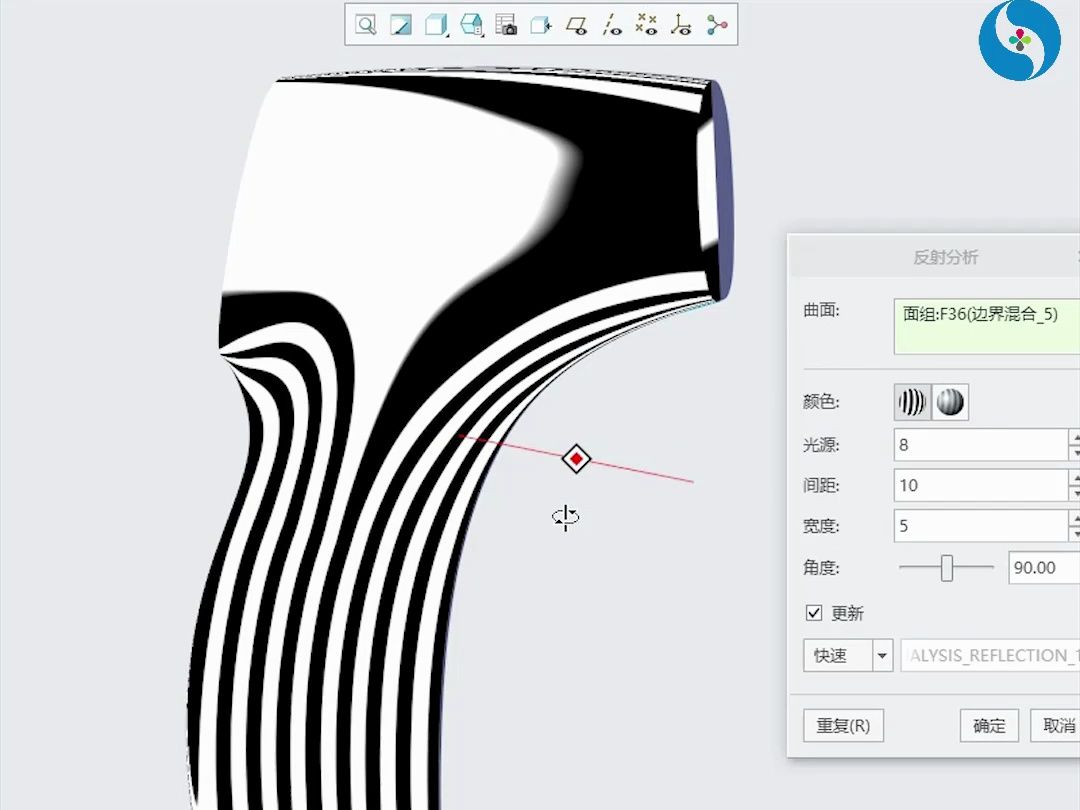Open the View Manager camera icon

click(x=506, y=25)
